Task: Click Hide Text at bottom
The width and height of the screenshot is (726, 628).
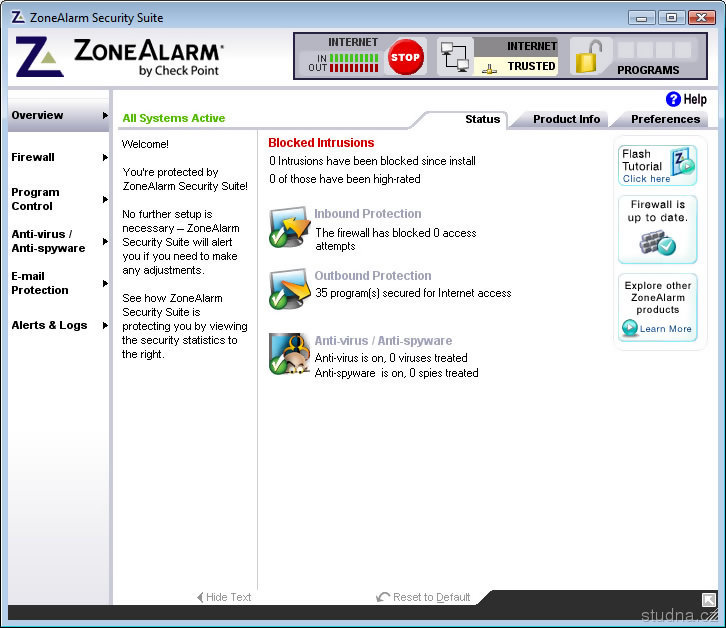Action: 224,597
